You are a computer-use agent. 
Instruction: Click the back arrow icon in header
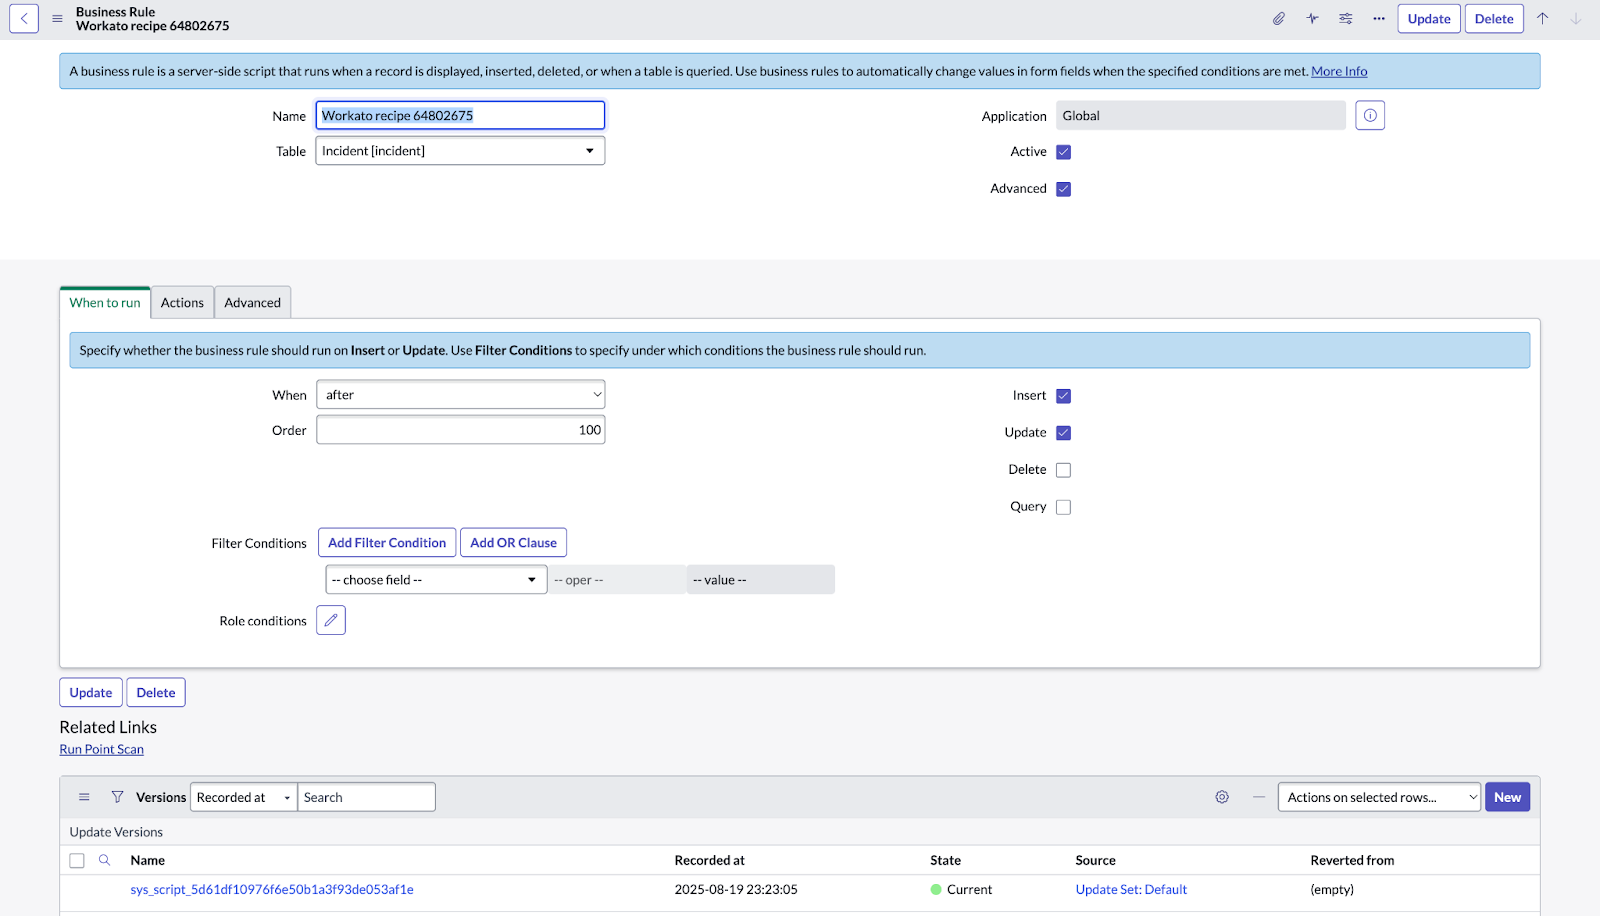coord(24,18)
